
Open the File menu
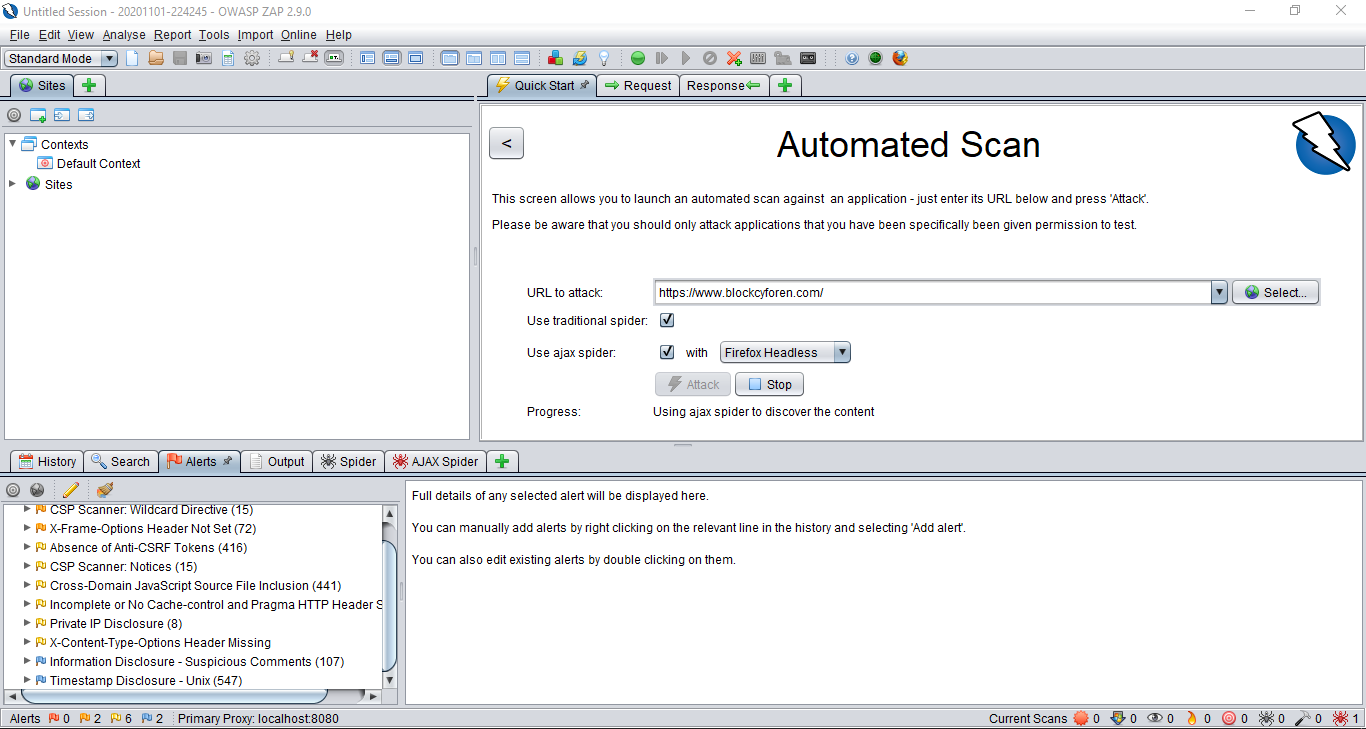[19, 34]
